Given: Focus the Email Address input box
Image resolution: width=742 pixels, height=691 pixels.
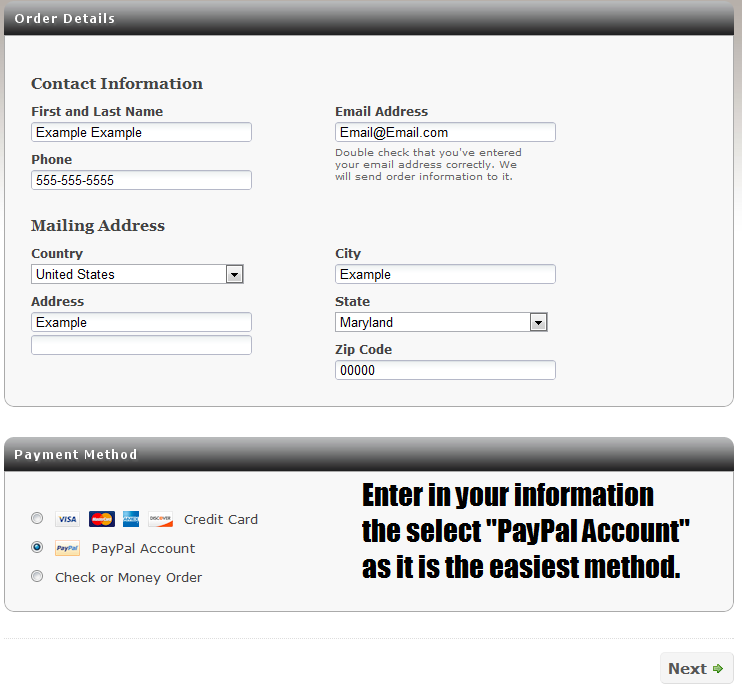Looking at the screenshot, I should 445,132.
